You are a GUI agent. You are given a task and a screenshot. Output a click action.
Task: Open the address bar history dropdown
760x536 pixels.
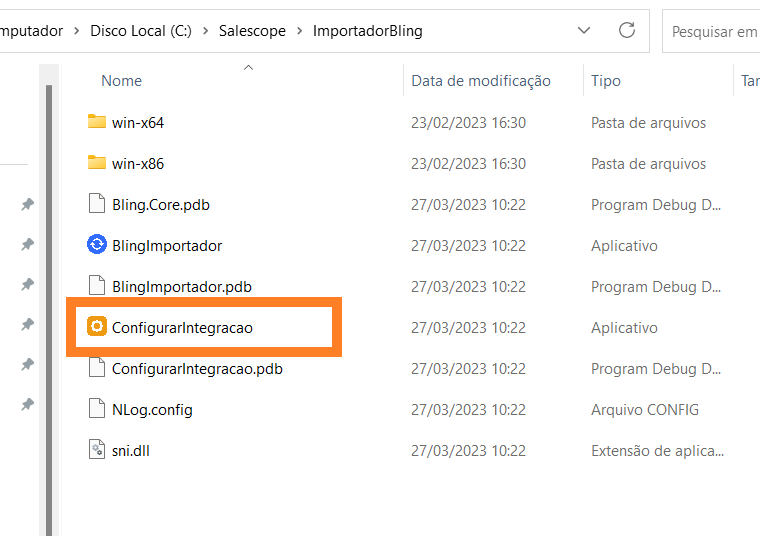(x=584, y=31)
